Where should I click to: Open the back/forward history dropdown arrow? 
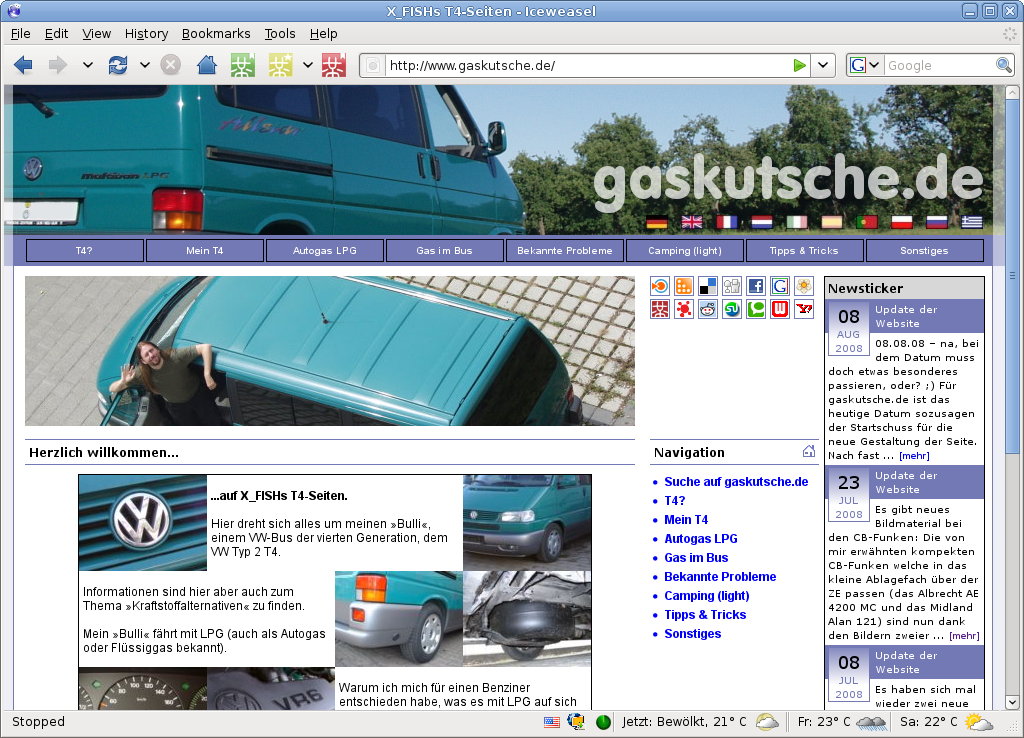click(88, 65)
